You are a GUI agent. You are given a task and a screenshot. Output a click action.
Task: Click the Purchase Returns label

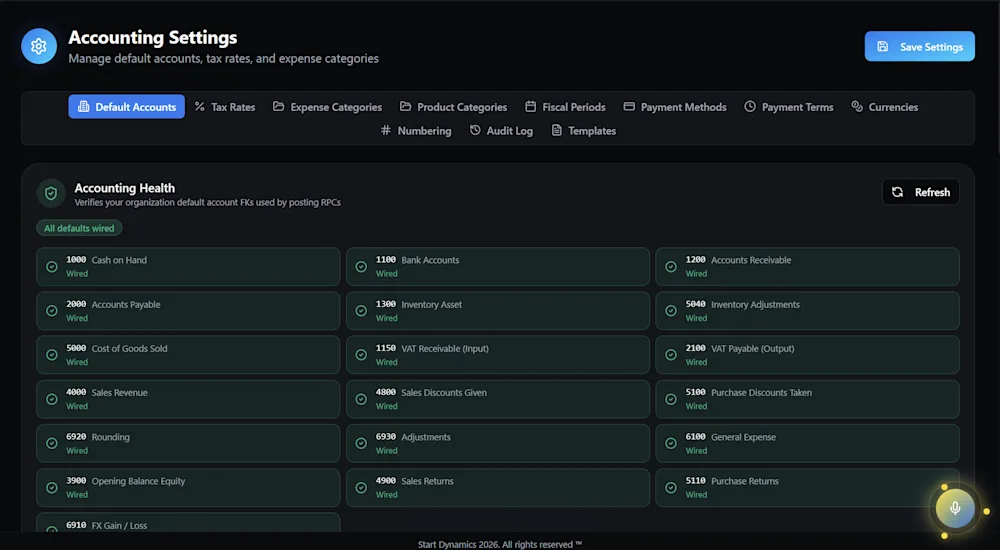(745, 481)
